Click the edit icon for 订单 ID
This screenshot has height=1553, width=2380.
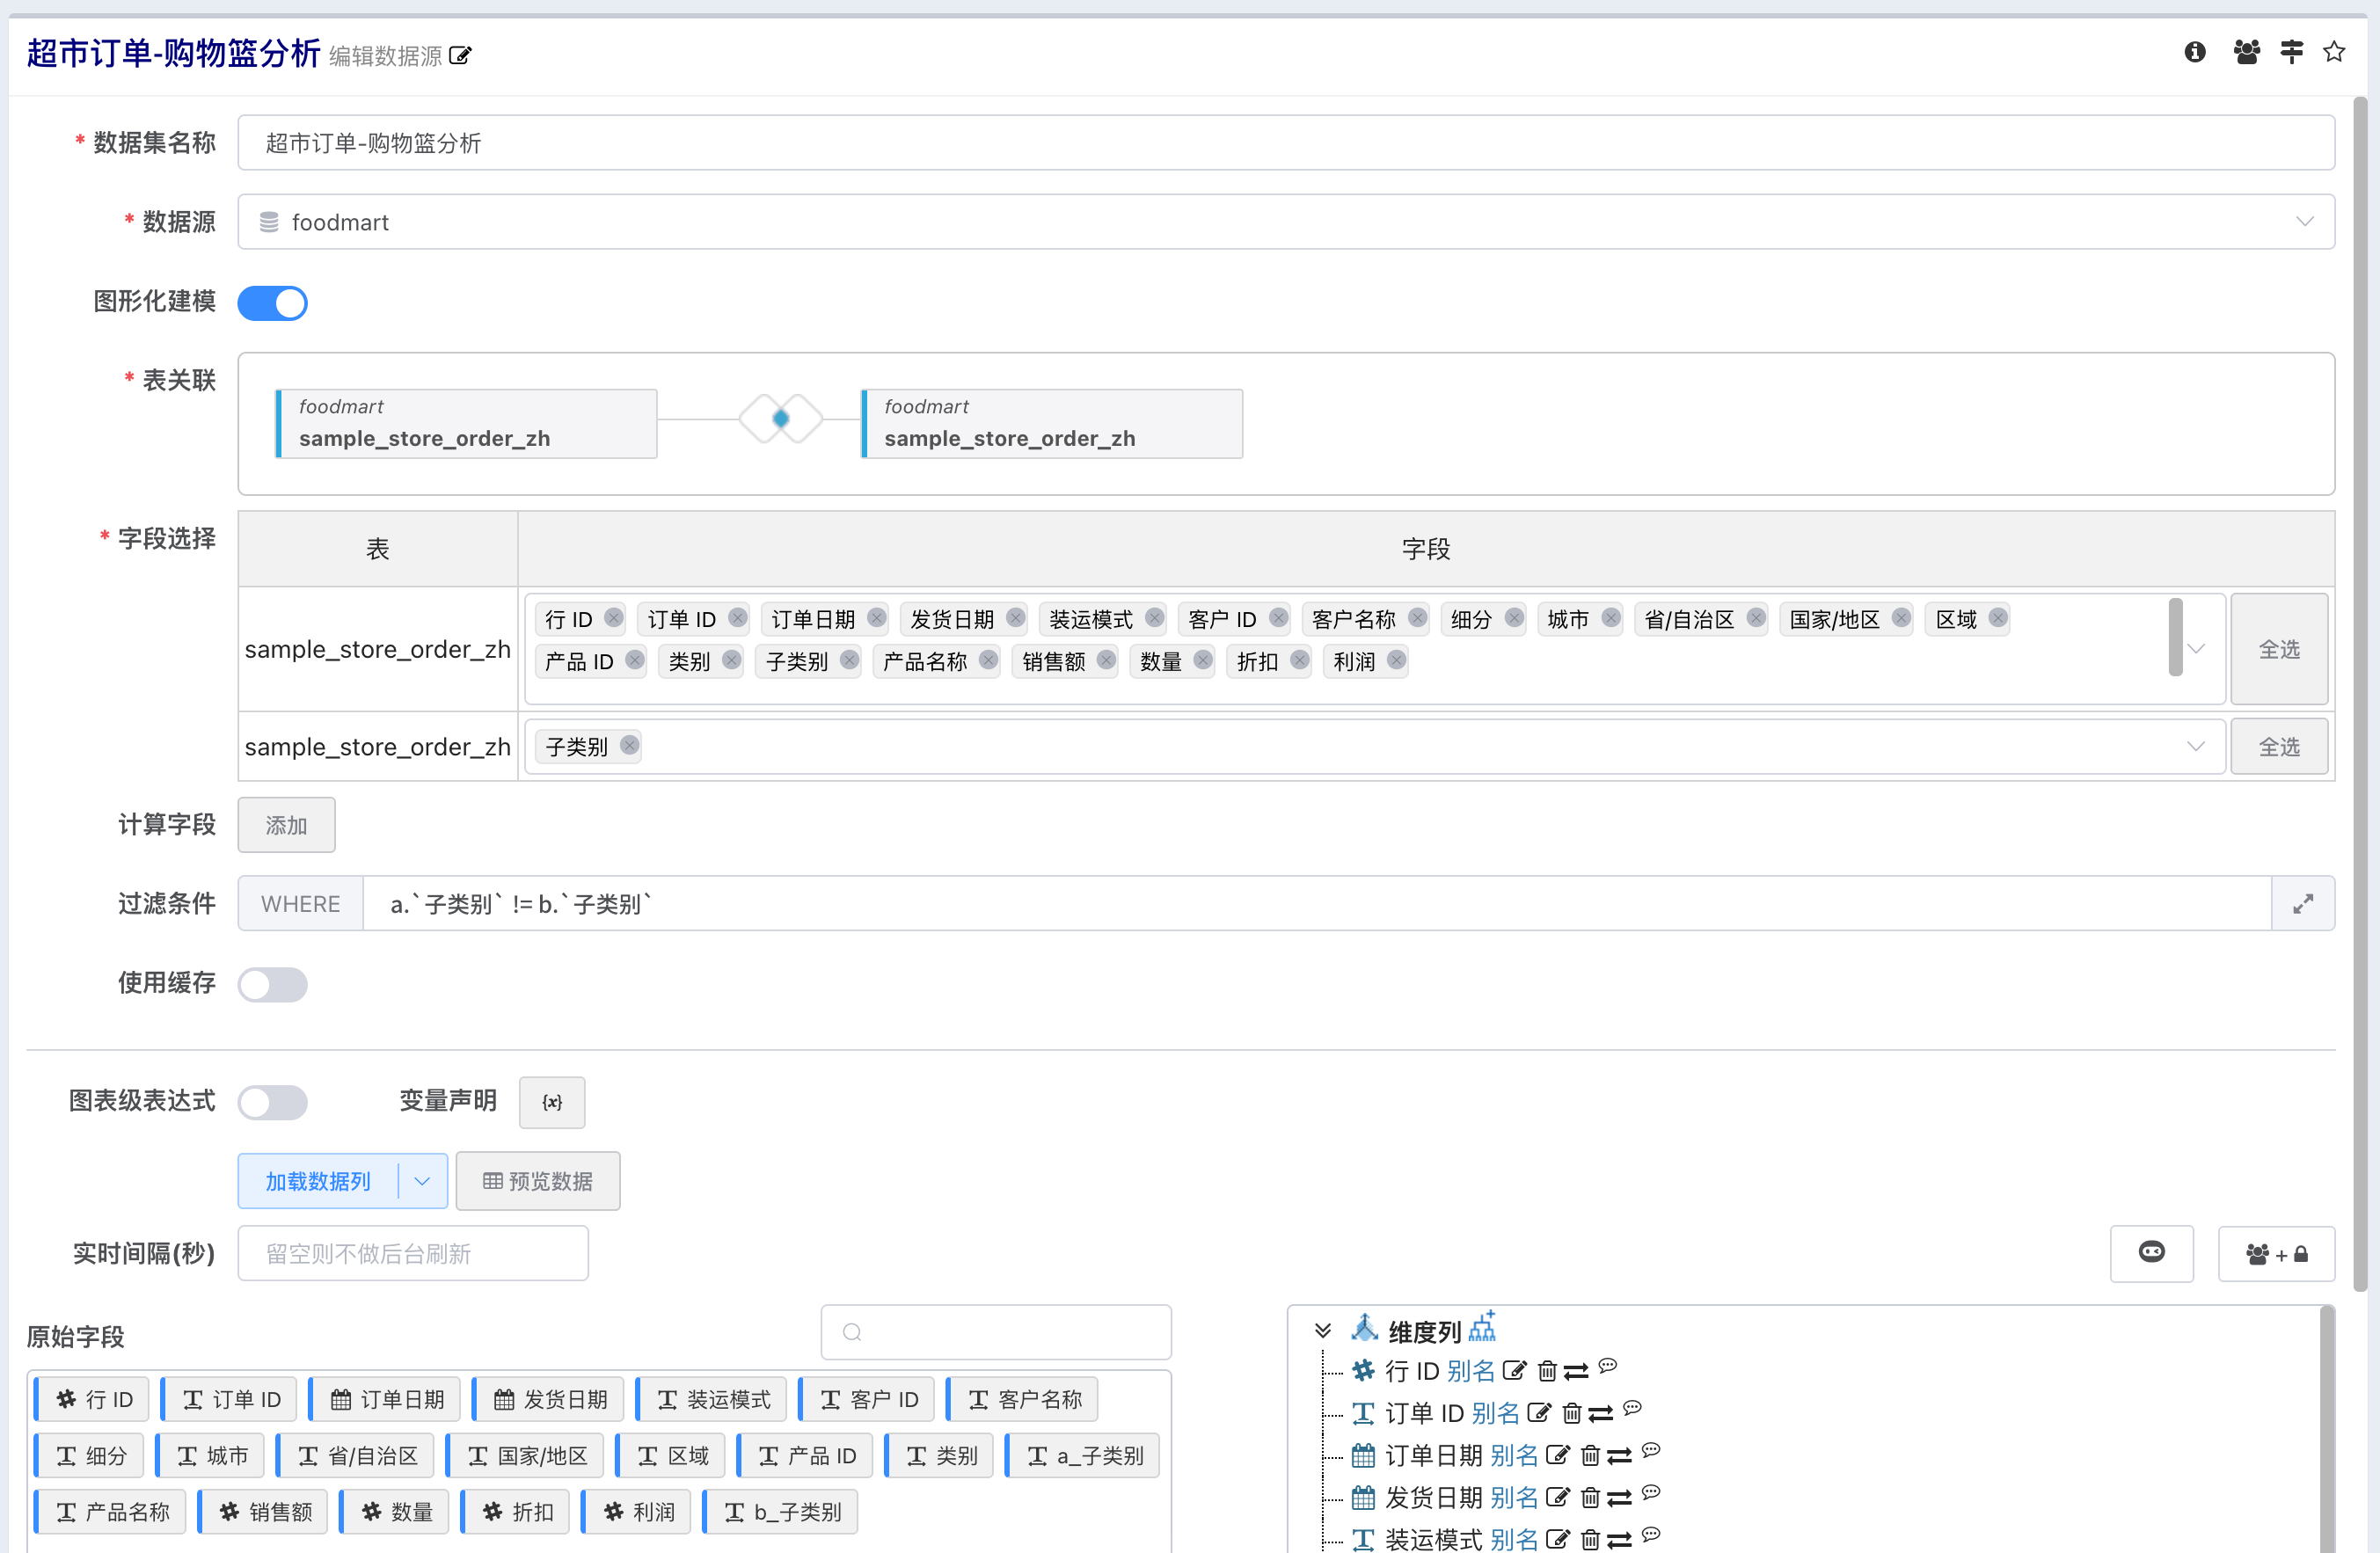1539,1413
